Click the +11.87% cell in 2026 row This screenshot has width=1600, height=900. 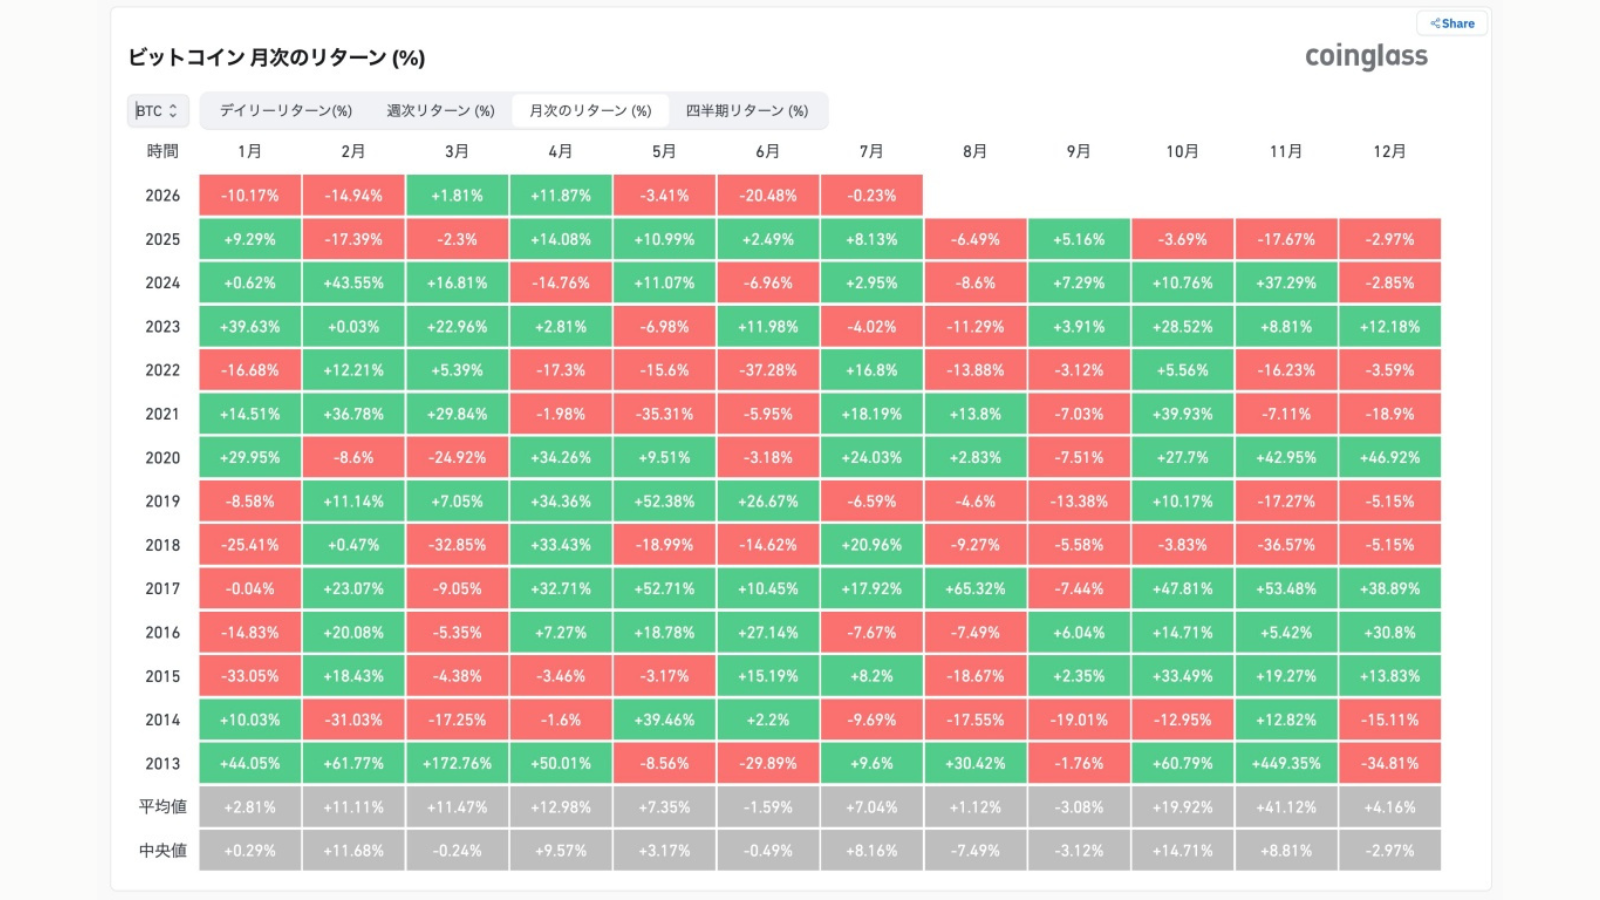[x=561, y=196]
